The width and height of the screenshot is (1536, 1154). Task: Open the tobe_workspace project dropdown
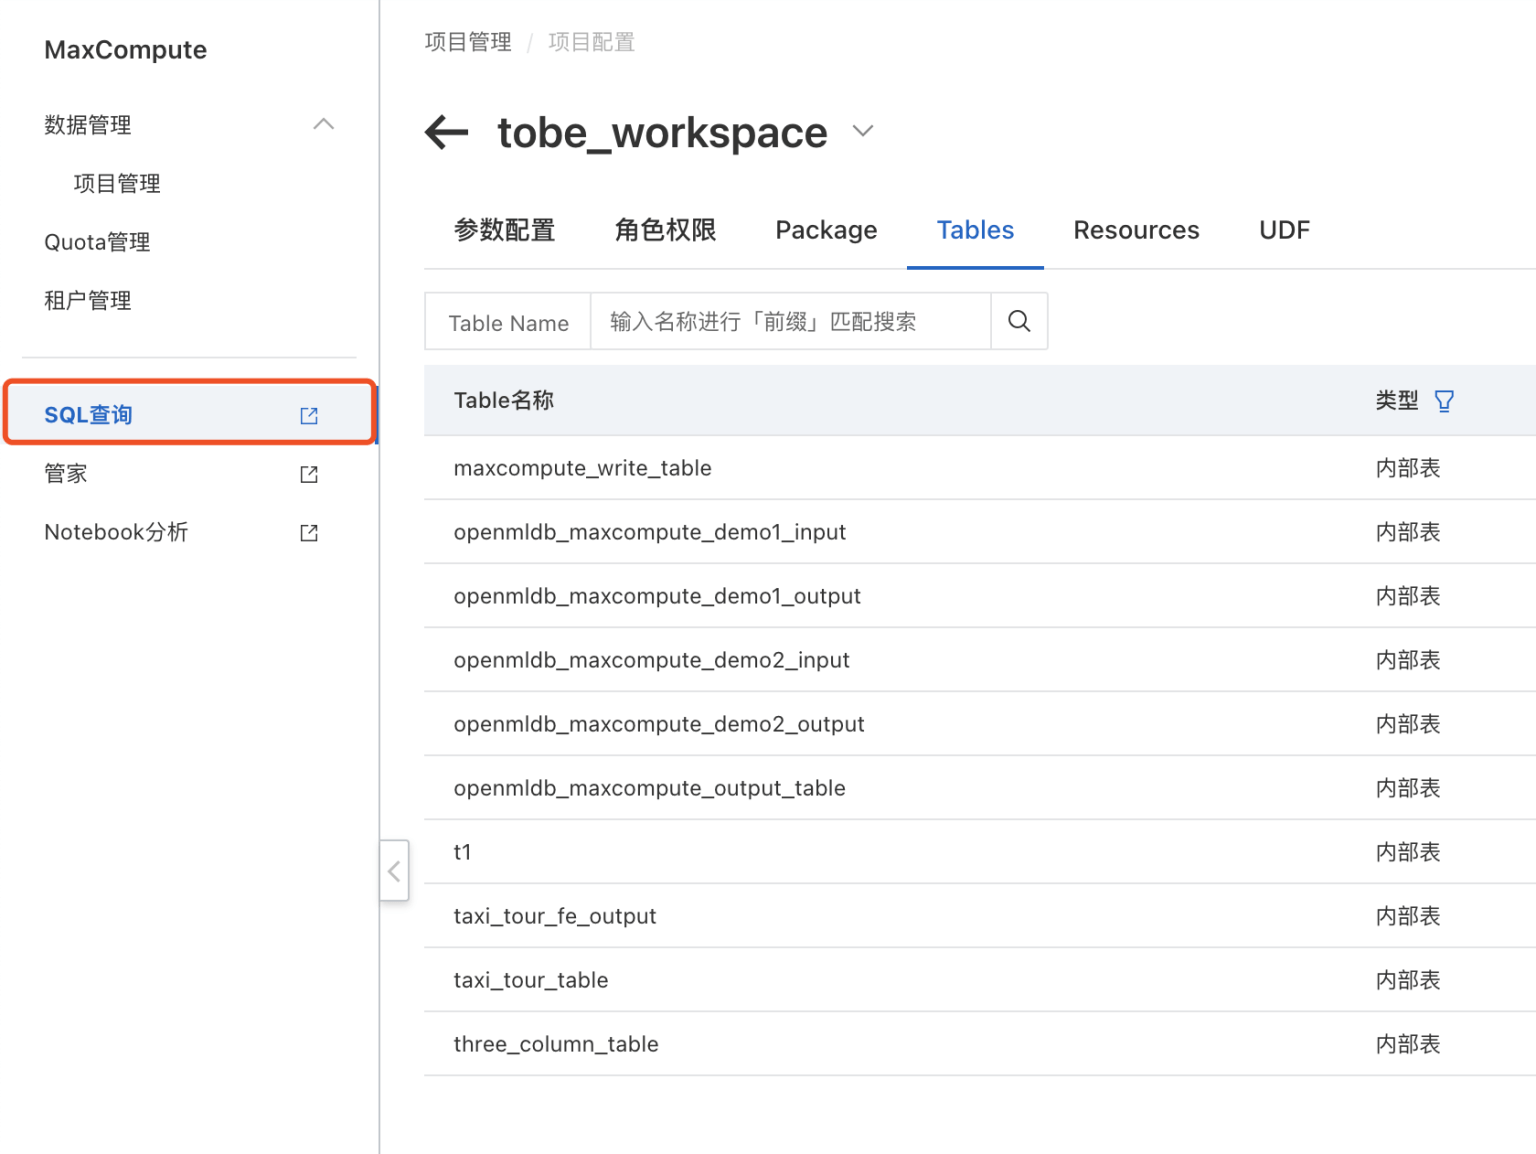pyautogui.click(x=863, y=131)
